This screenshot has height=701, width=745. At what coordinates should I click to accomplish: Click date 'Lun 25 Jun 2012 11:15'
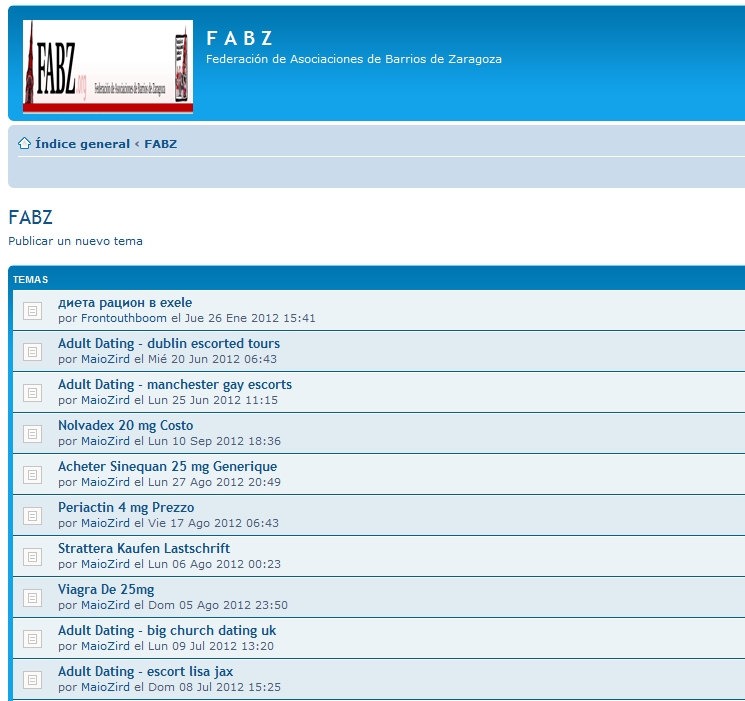point(213,400)
